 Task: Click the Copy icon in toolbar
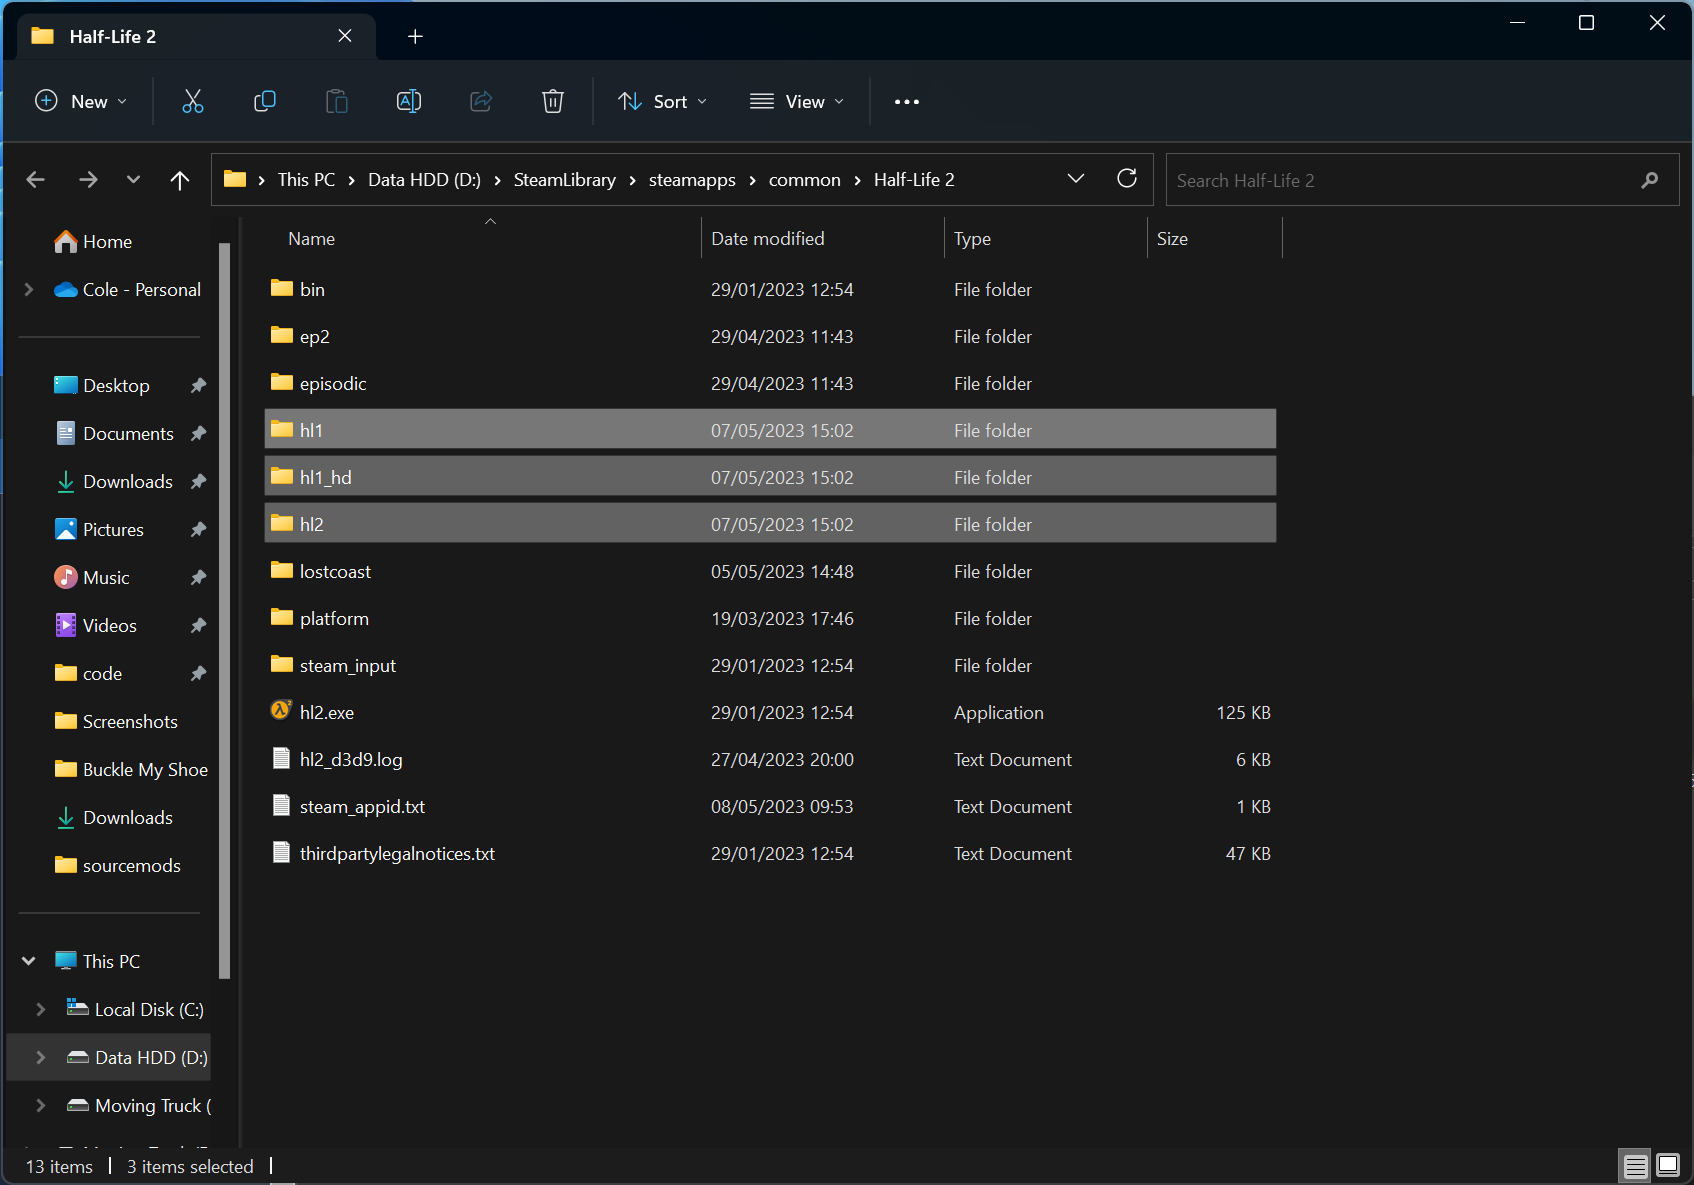pos(265,101)
